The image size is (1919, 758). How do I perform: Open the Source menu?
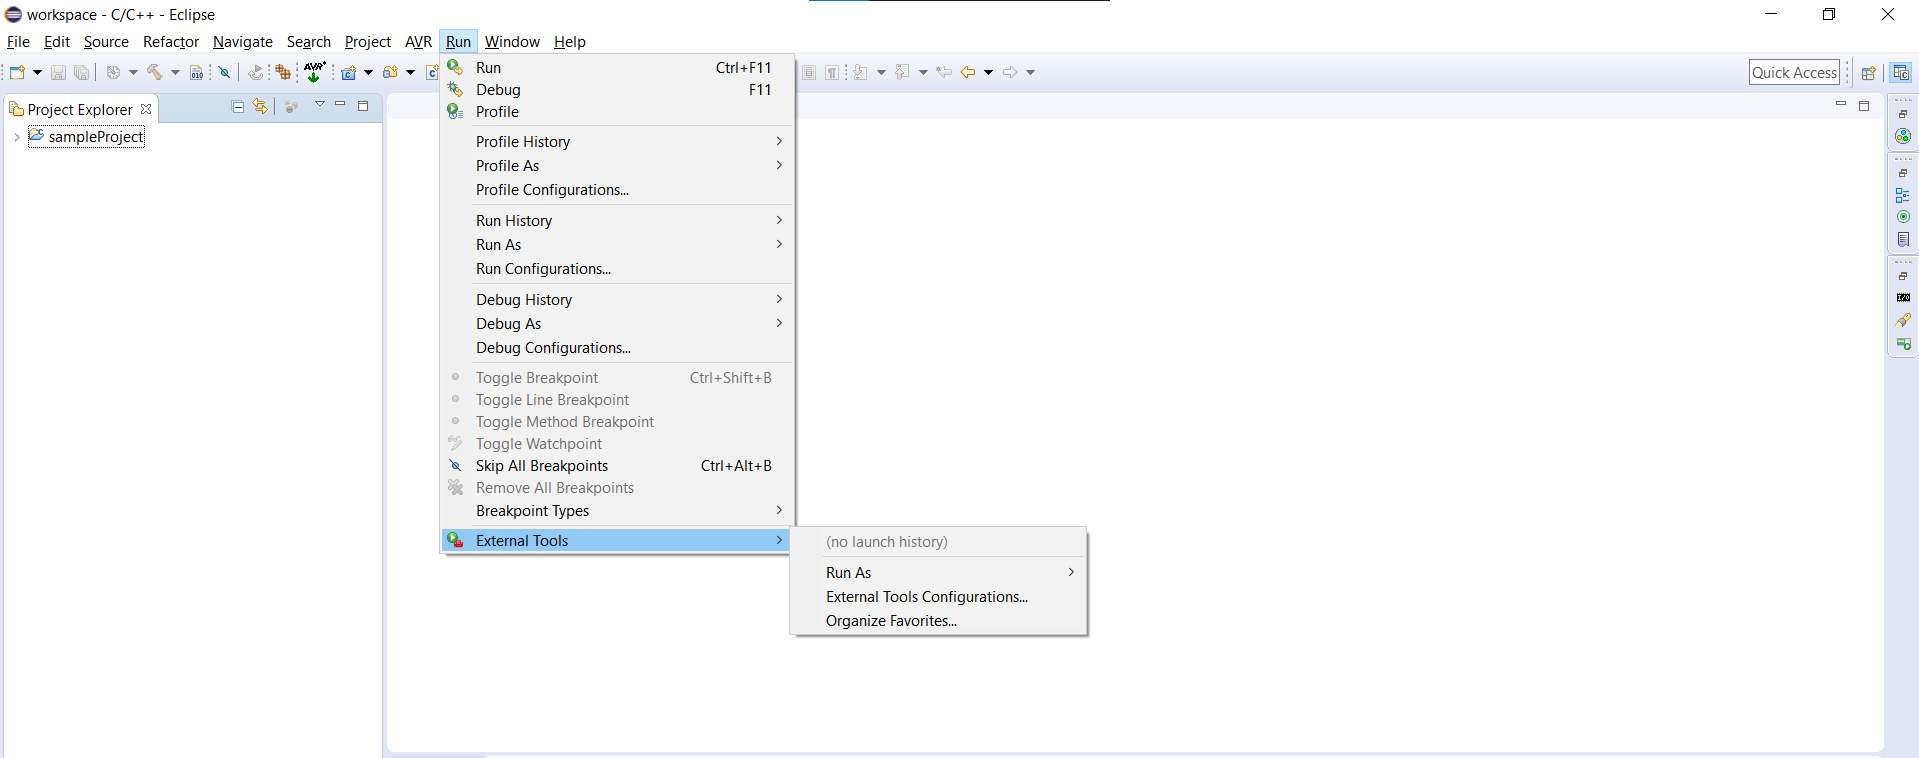click(106, 42)
